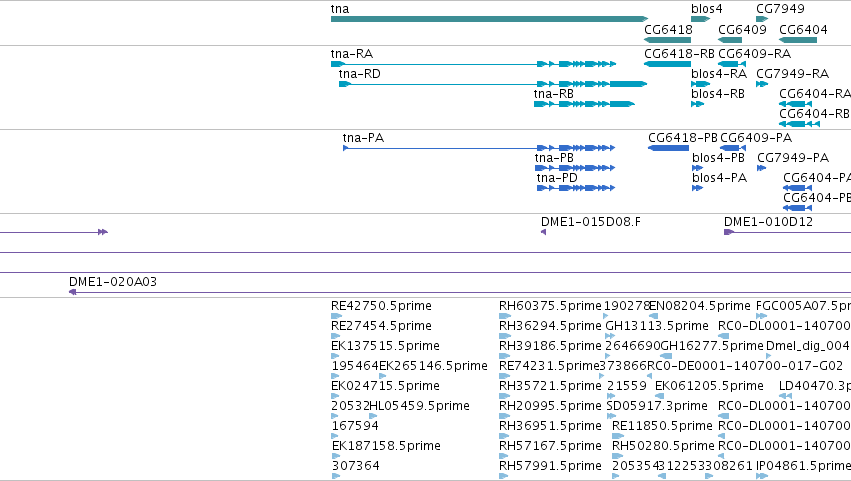This screenshot has height=481, width=851.
Task: Select the blos4-RA transcript glyph
Action: [701, 84]
